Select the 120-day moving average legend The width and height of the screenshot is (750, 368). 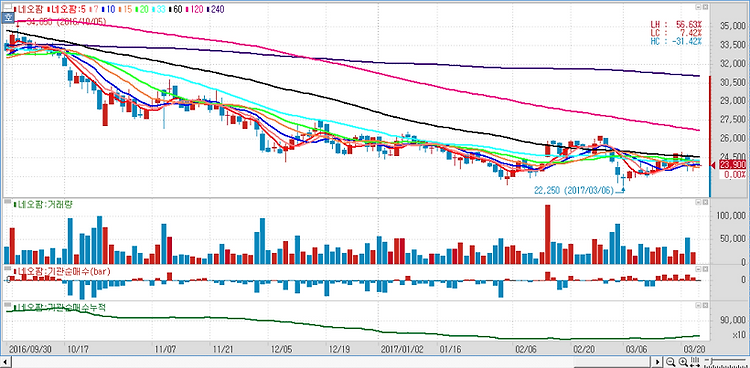pyautogui.click(x=195, y=9)
